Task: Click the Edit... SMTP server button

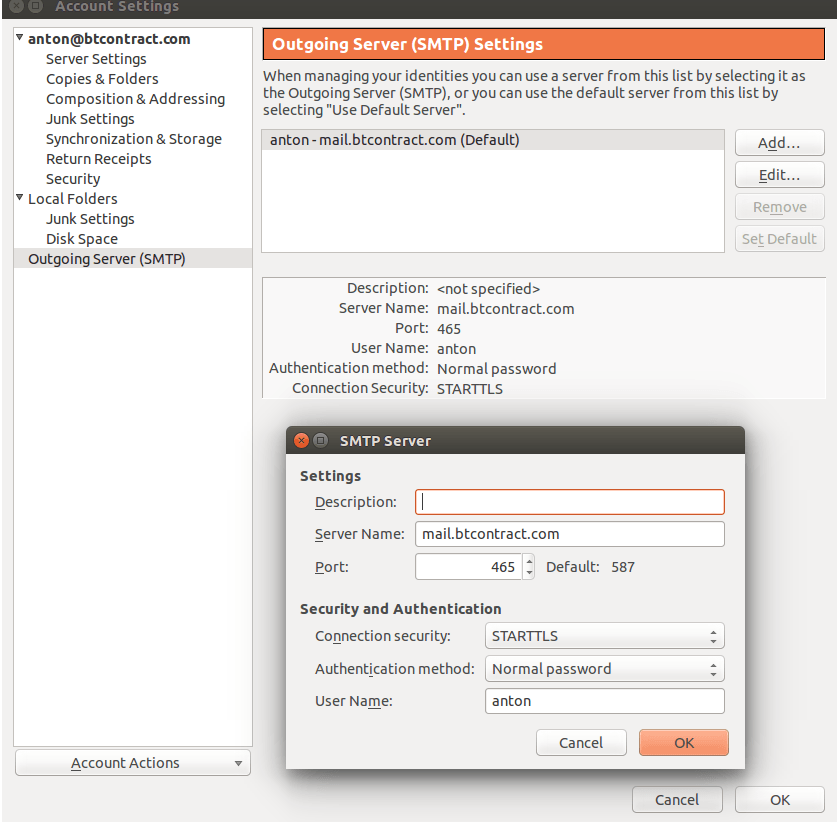Action: [779, 175]
